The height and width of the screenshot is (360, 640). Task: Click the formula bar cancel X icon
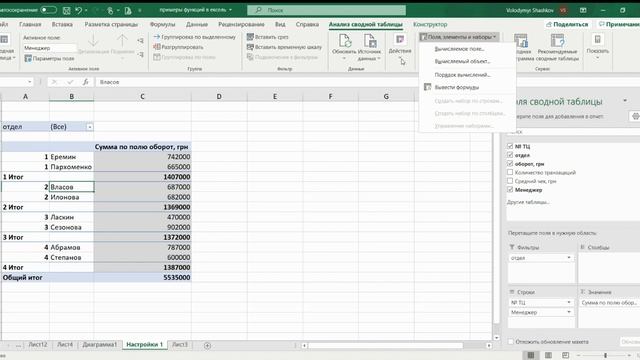[53, 82]
